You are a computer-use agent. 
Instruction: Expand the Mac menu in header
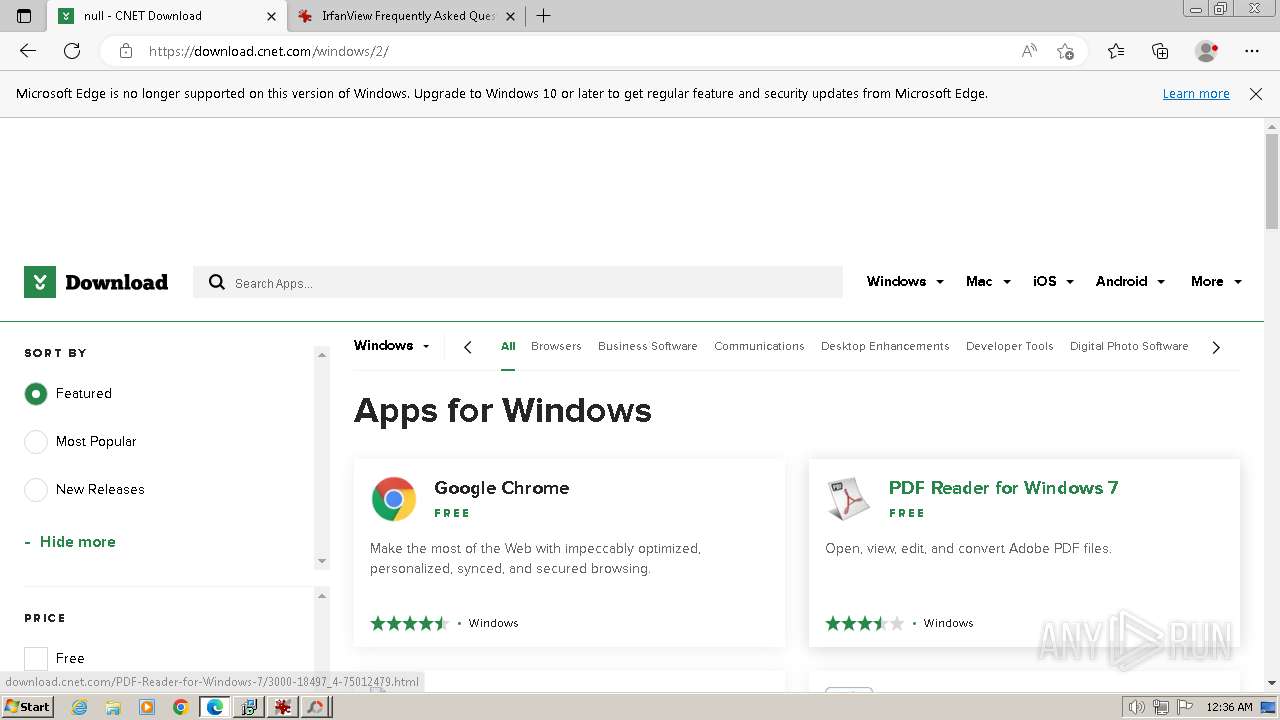tap(988, 282)
